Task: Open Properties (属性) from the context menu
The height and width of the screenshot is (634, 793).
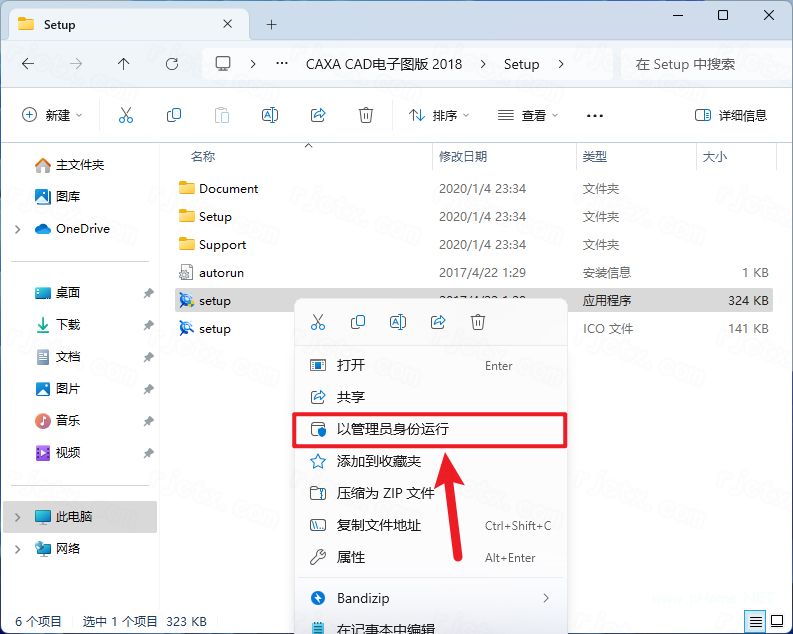Action: click(430, 557)
